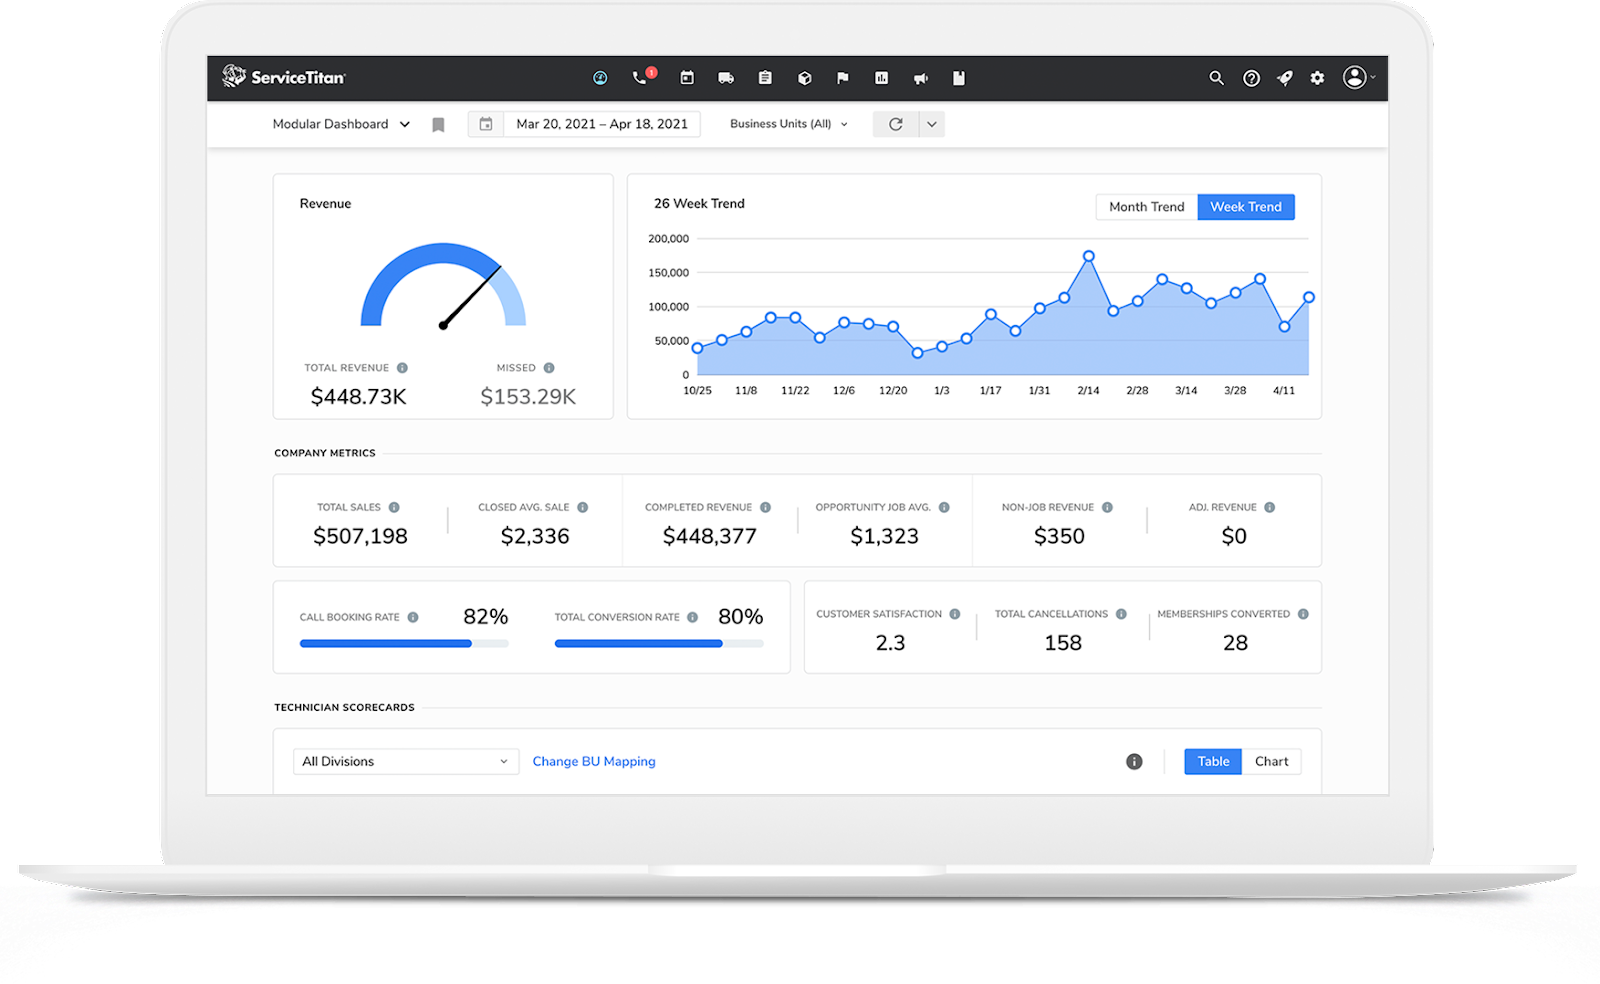Click the Change BU Mapping link

(x=594, y=761)
